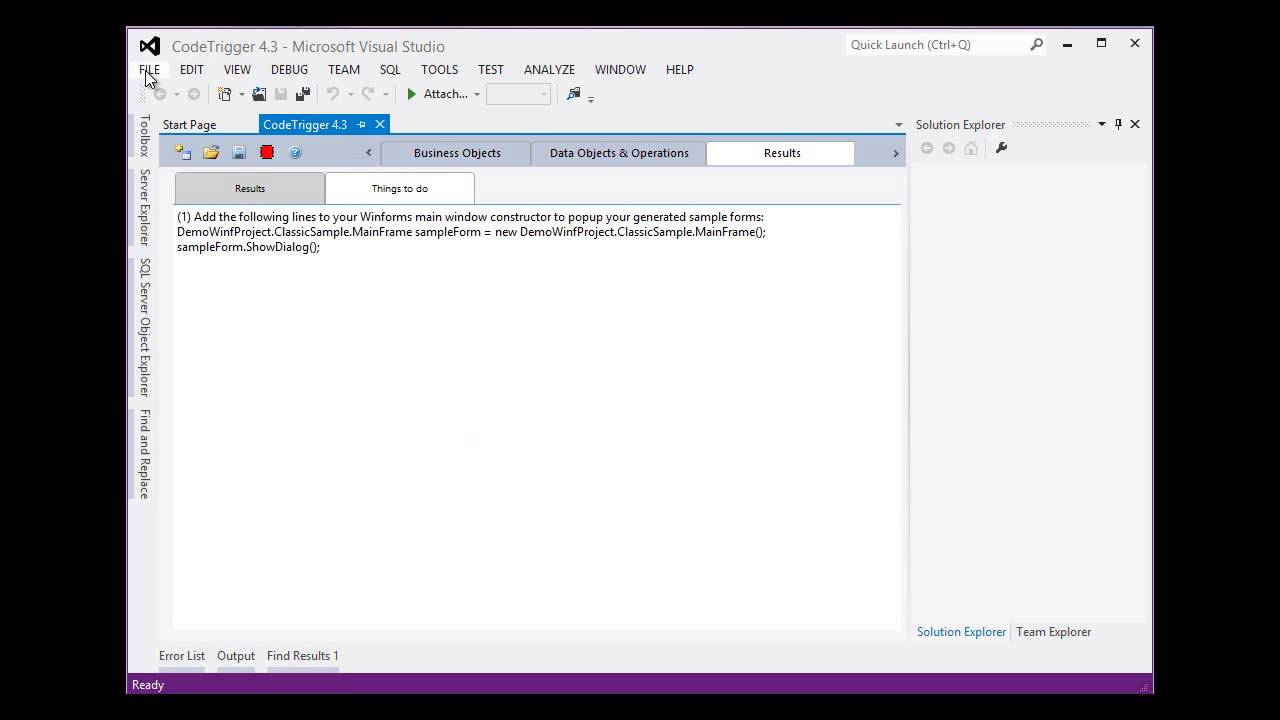
Task: Switch to the Start Page tab
Action: (189, 125)
